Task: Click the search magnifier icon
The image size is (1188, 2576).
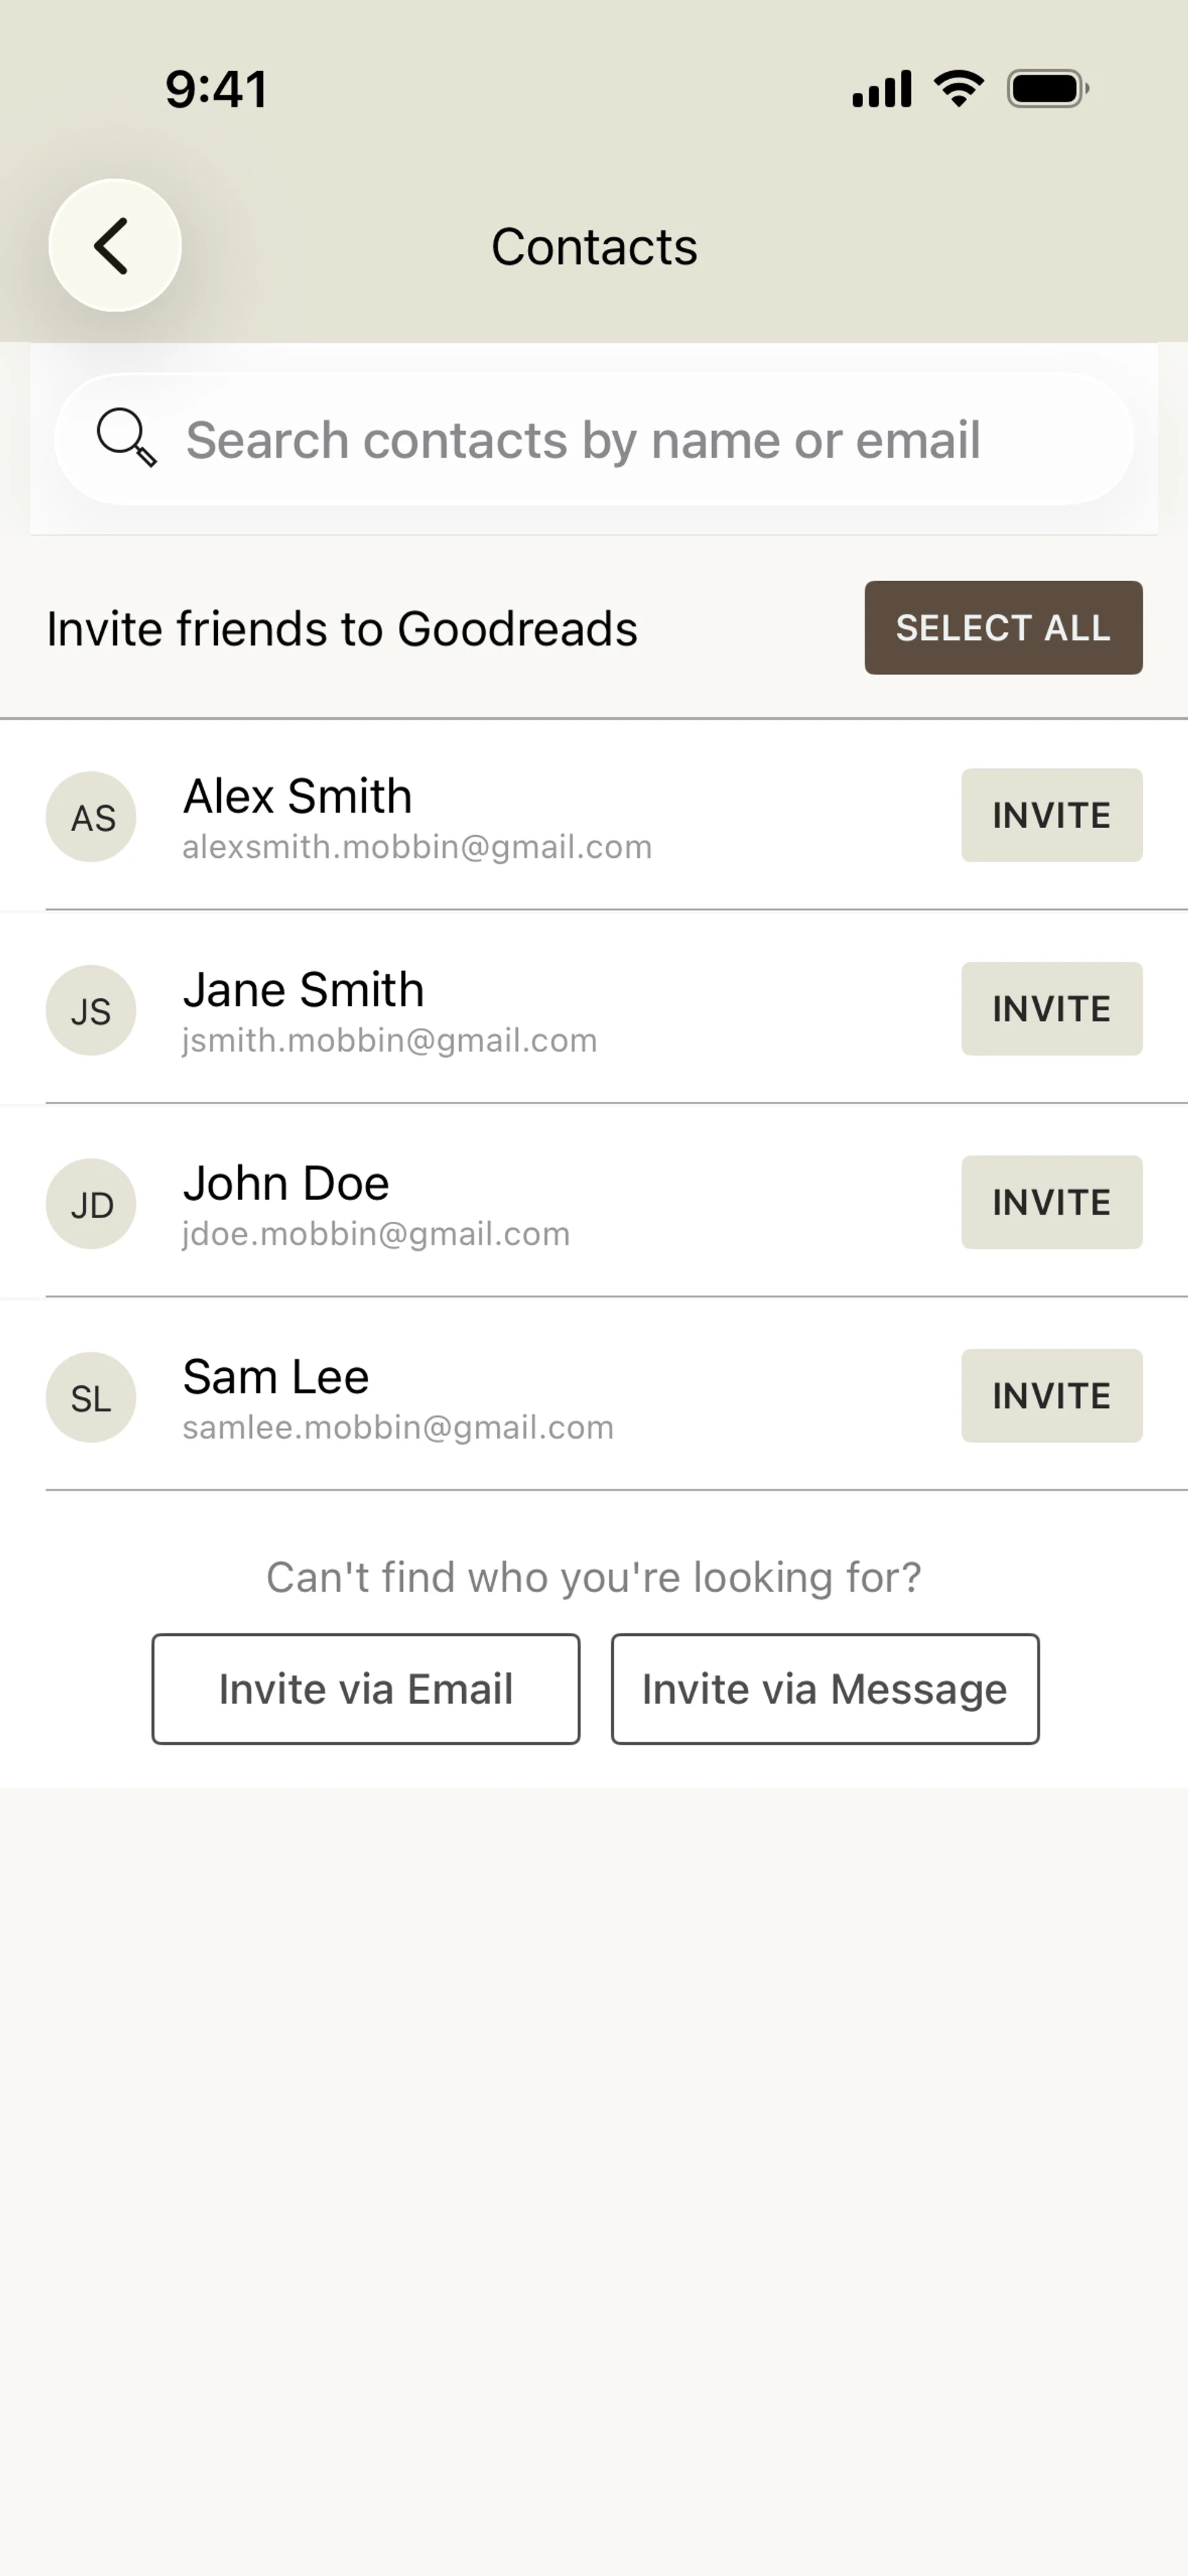Action: click(x=126, y=438)
